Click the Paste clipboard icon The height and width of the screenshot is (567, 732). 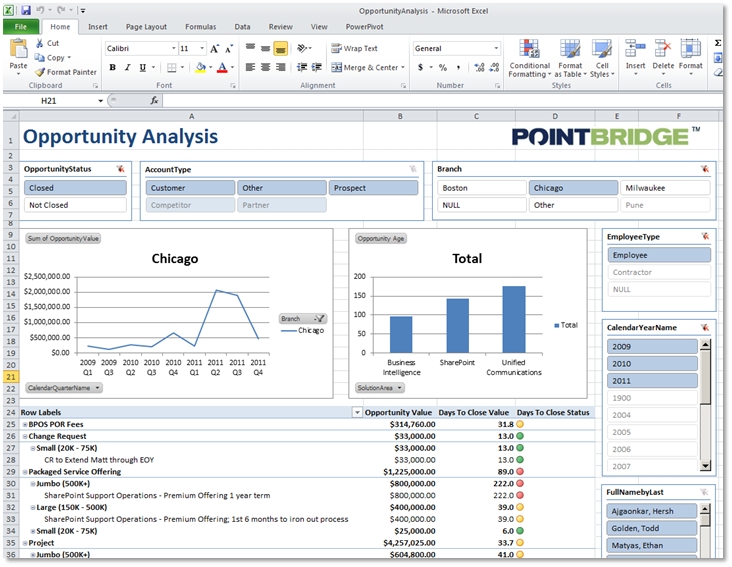(18, 49)
